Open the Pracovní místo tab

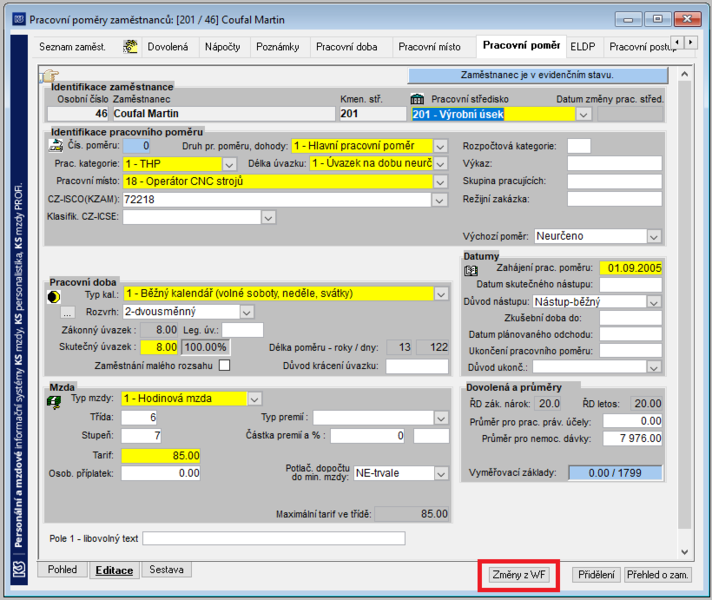point(429,47)
